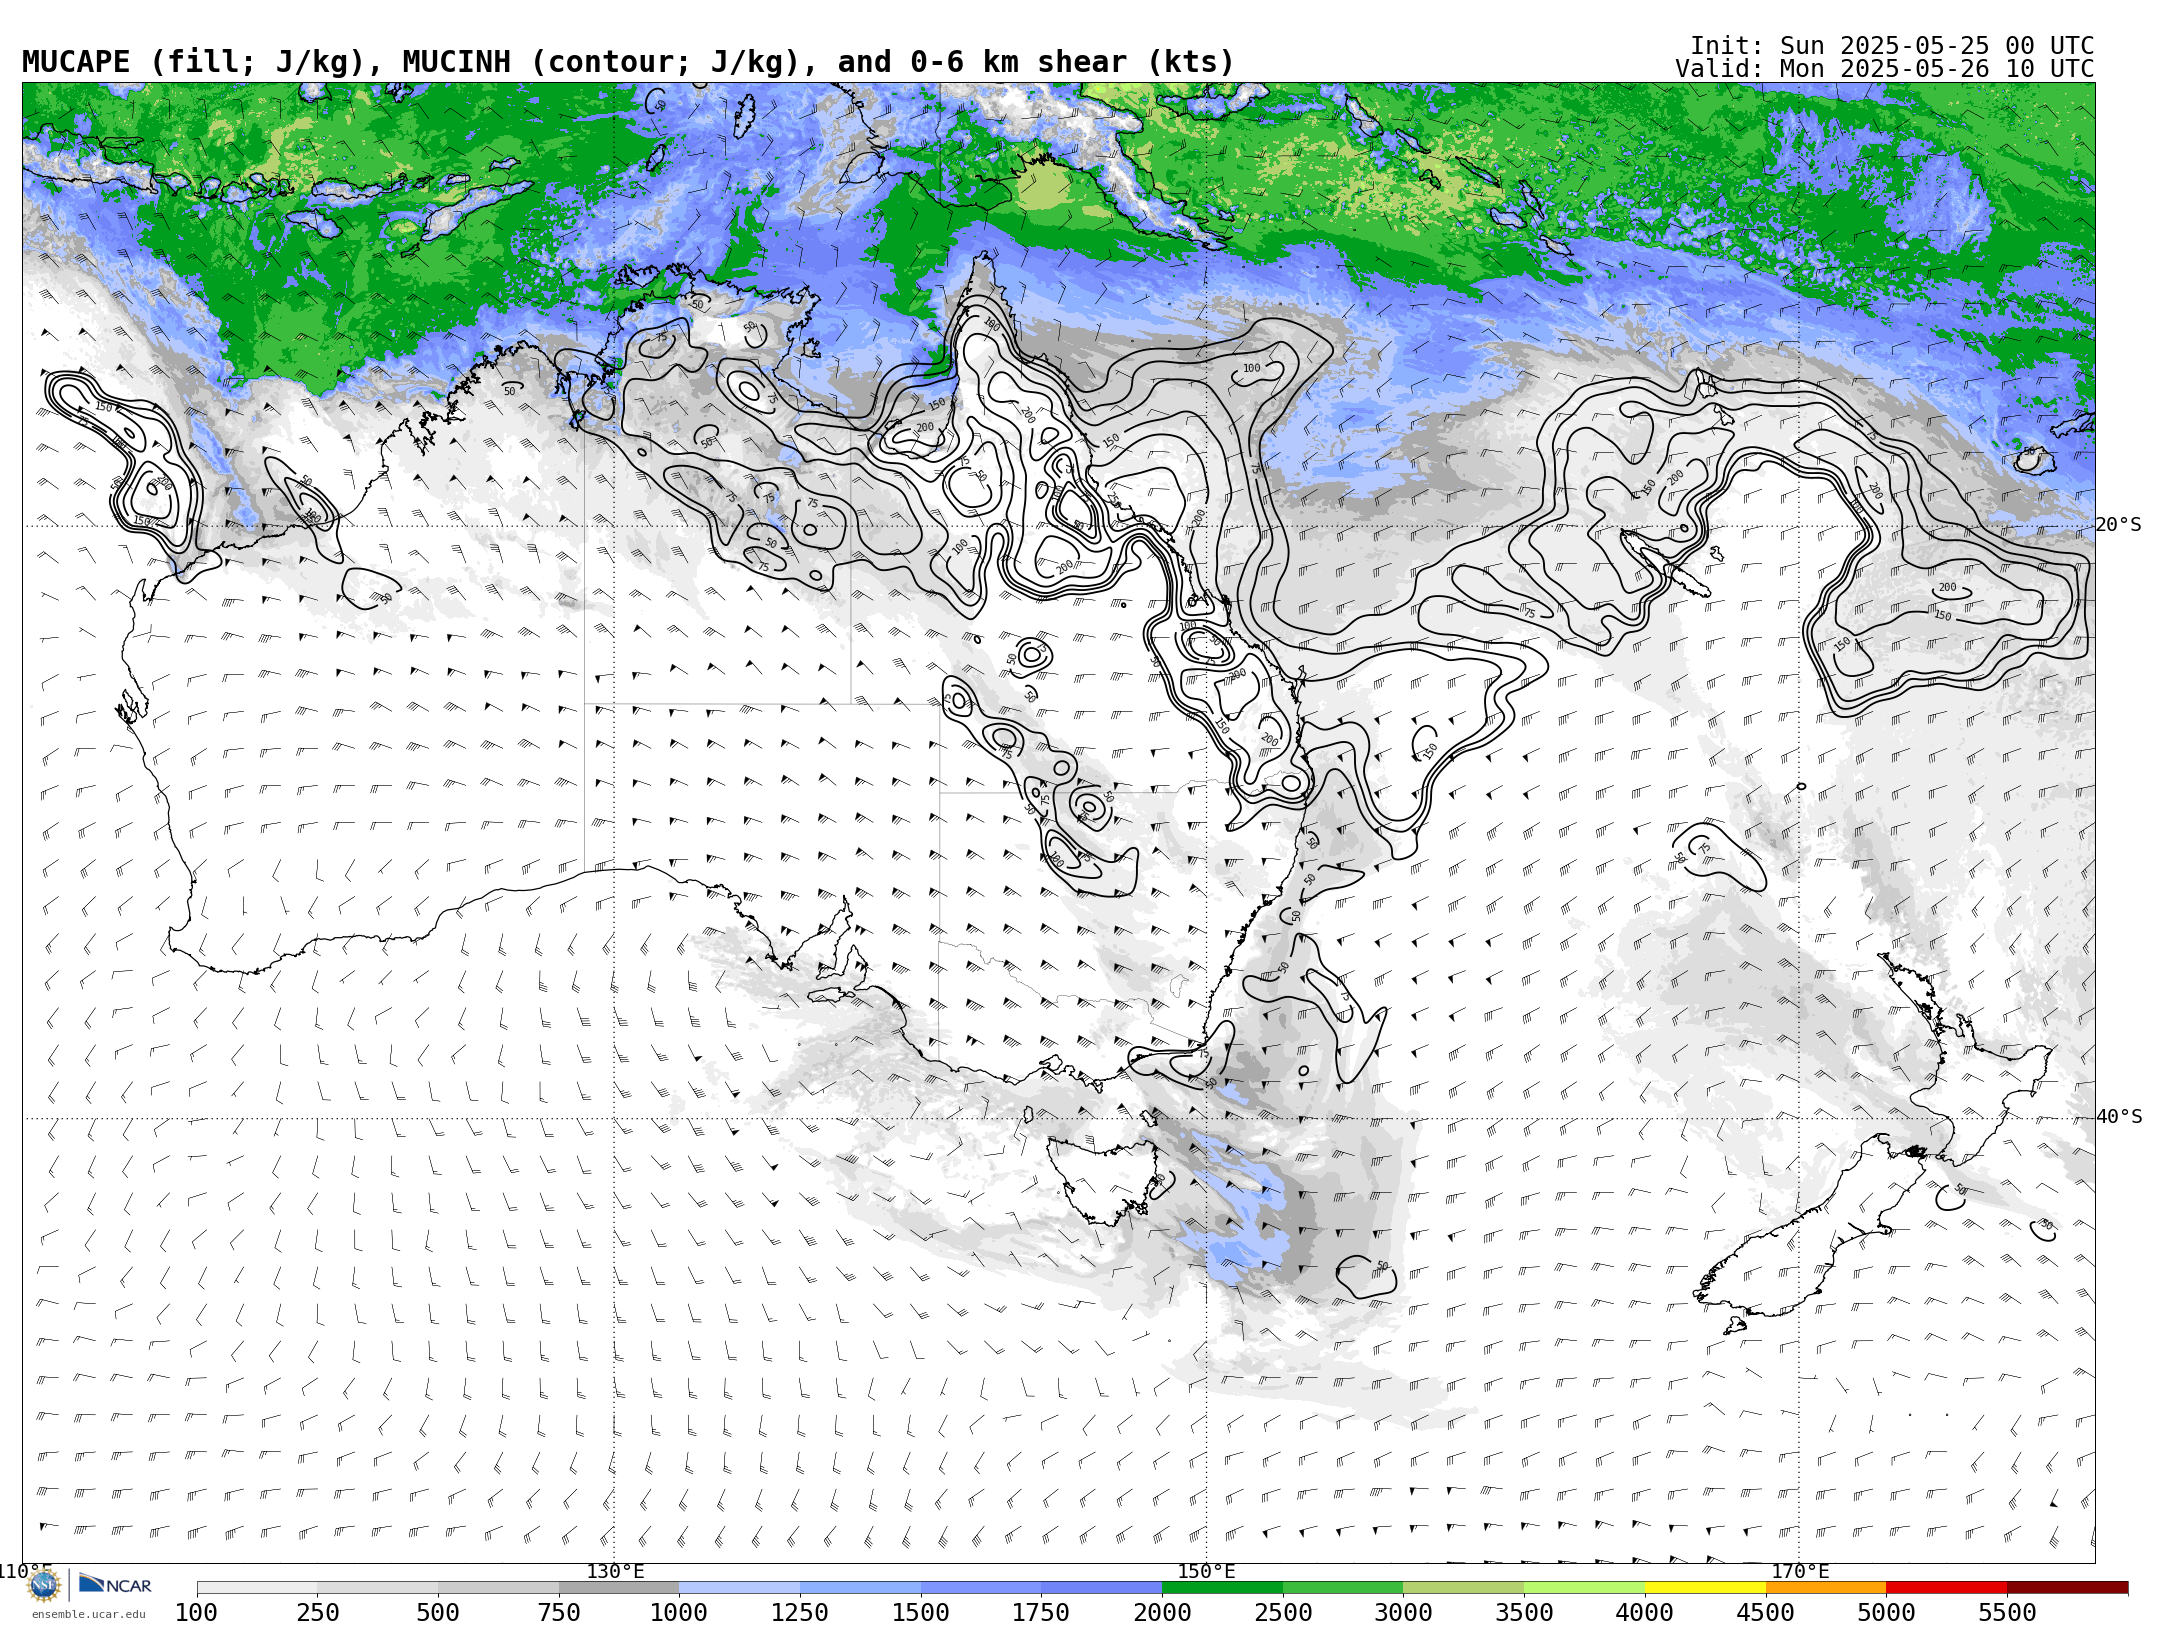Pick the red 5000–5500 colorbar swatch

pyautogui.click(x=1946, y=1588)
